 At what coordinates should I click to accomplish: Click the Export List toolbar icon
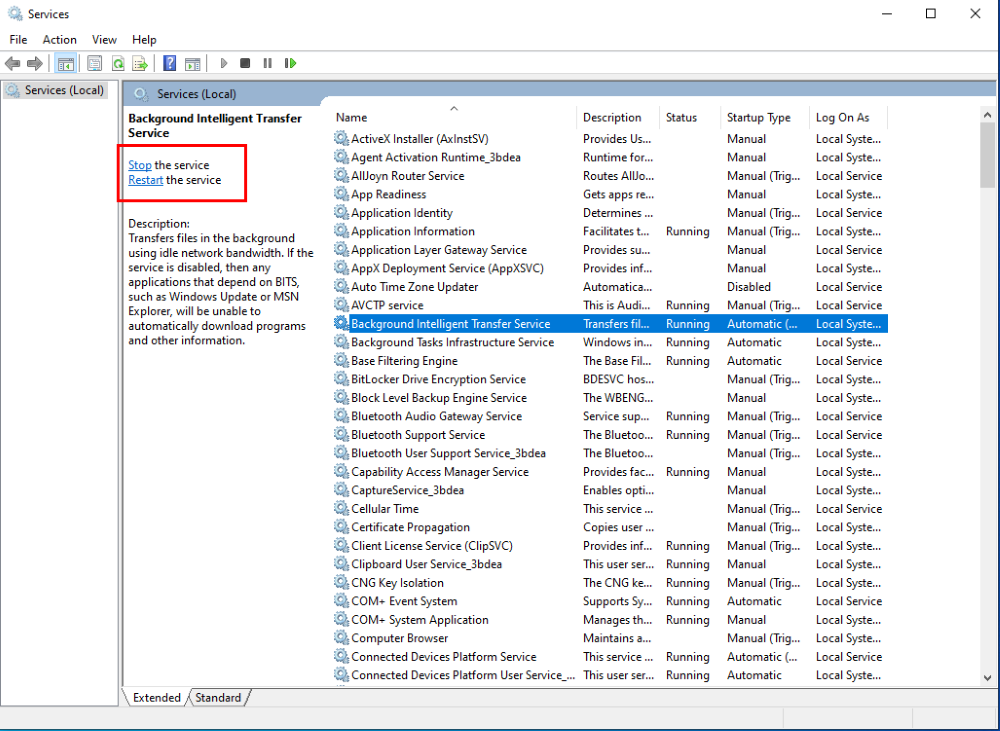141,63
